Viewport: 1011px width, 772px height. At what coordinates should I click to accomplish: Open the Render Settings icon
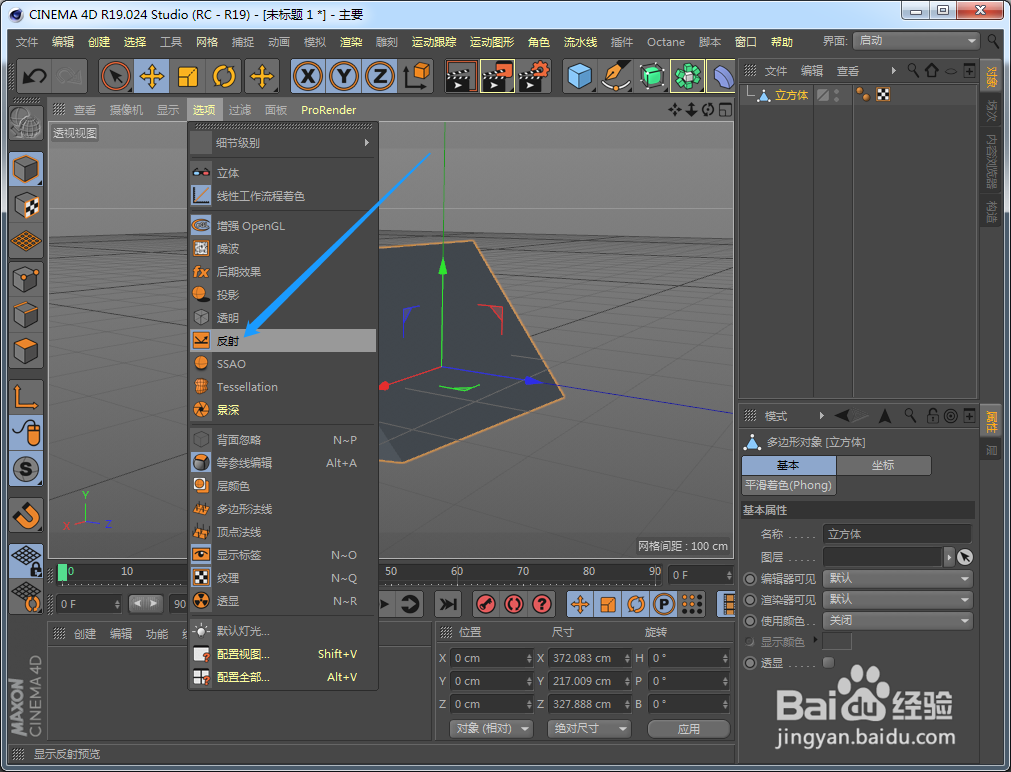(534, 76)
